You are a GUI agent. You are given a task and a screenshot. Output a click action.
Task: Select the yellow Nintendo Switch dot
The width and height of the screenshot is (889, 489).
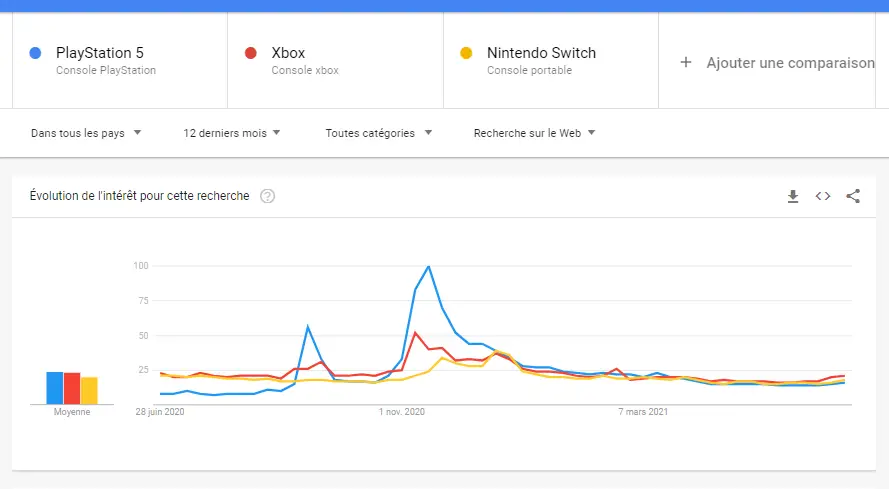(x=466, y=53)
